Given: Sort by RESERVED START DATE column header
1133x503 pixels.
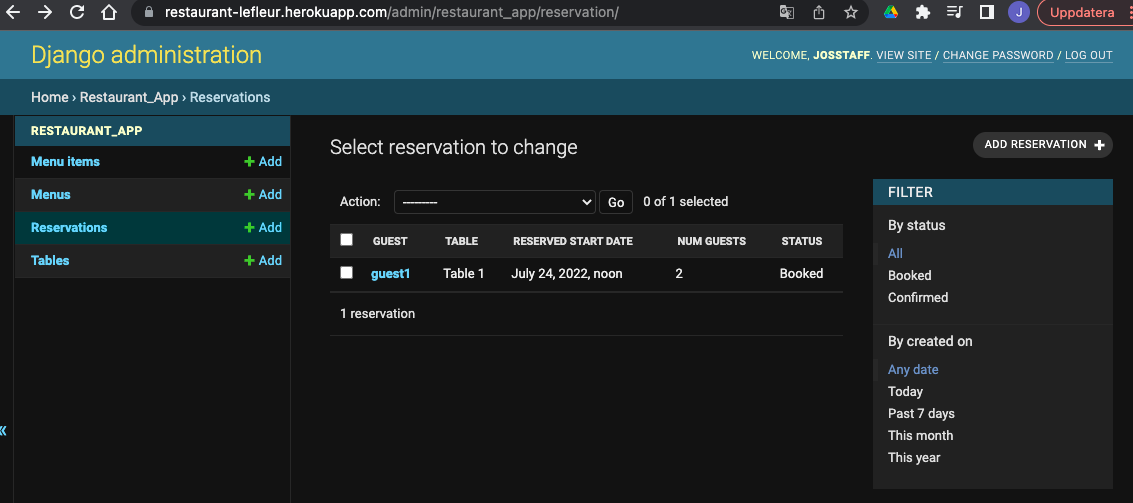Looking at the screenshot, I should tap(573, 241).
